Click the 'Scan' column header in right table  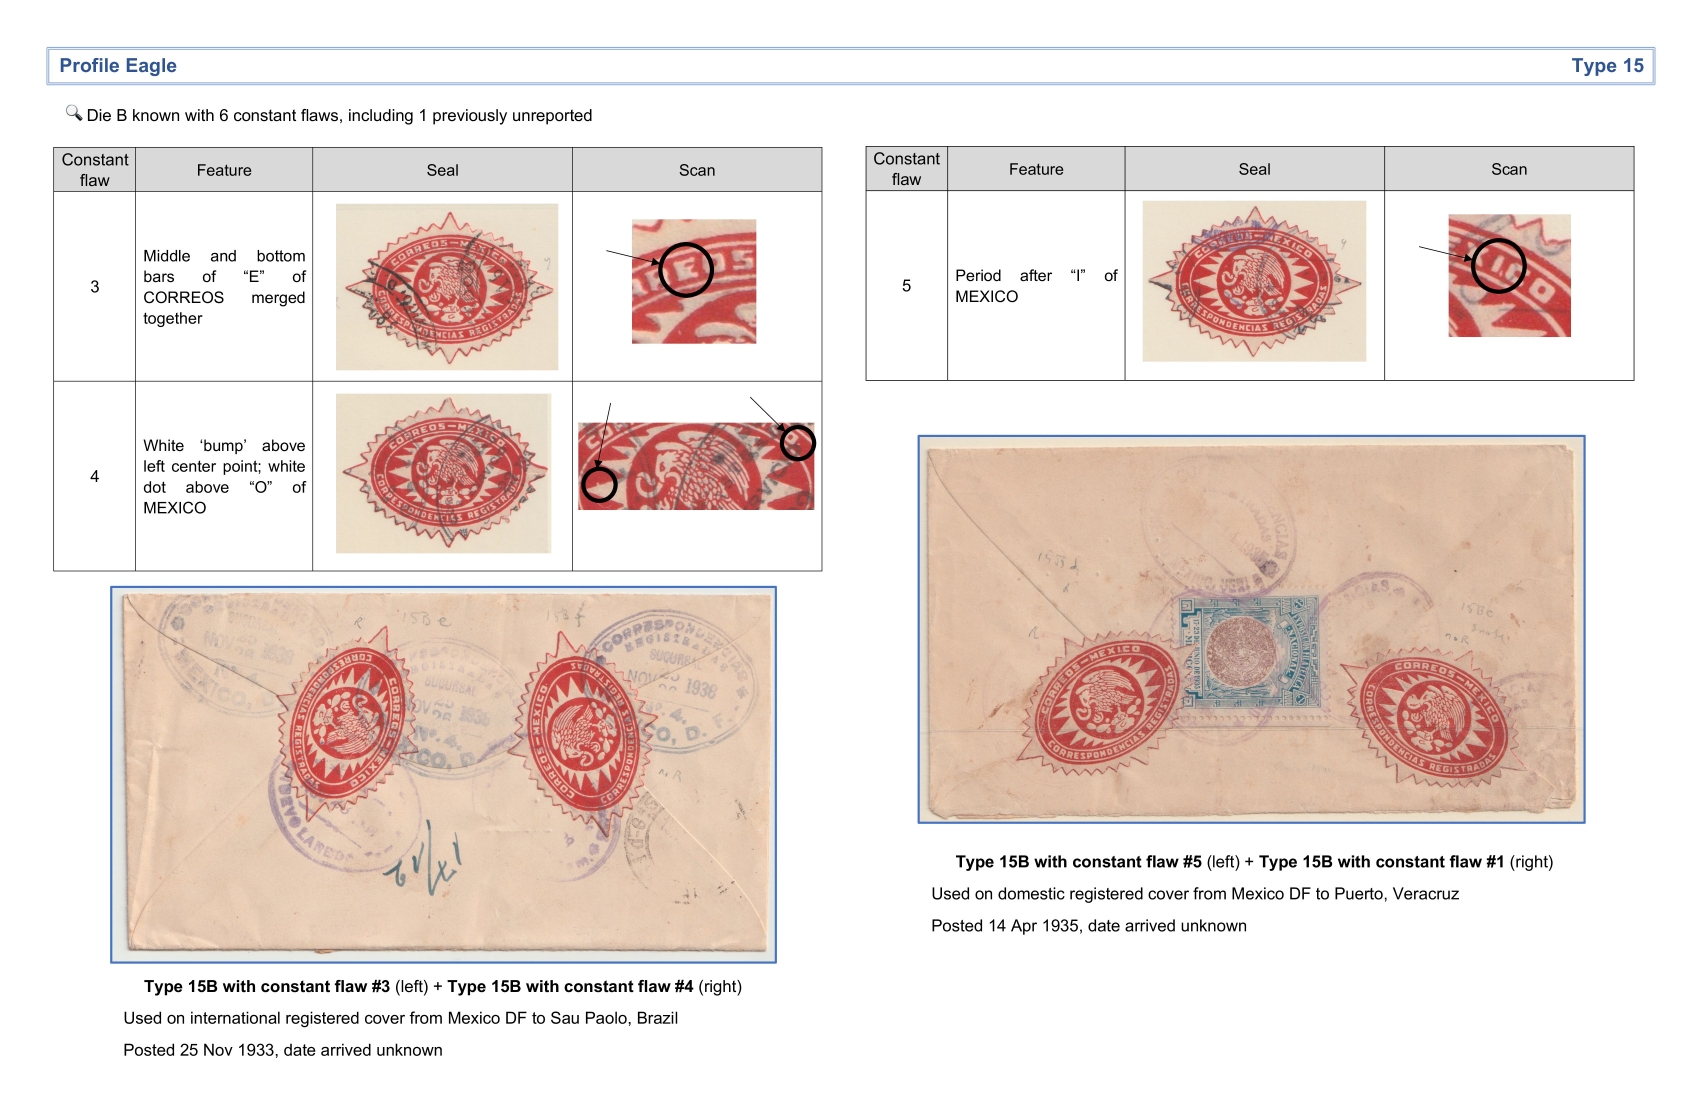pyautogui.click(x=1508, y=170)
